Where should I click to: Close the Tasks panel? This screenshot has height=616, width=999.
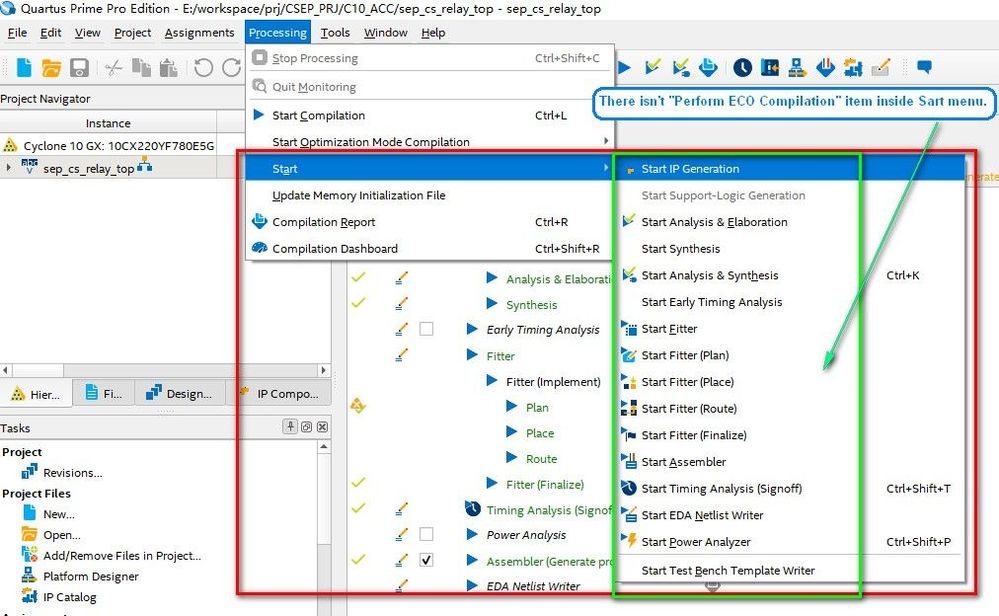tap(322, 427)
